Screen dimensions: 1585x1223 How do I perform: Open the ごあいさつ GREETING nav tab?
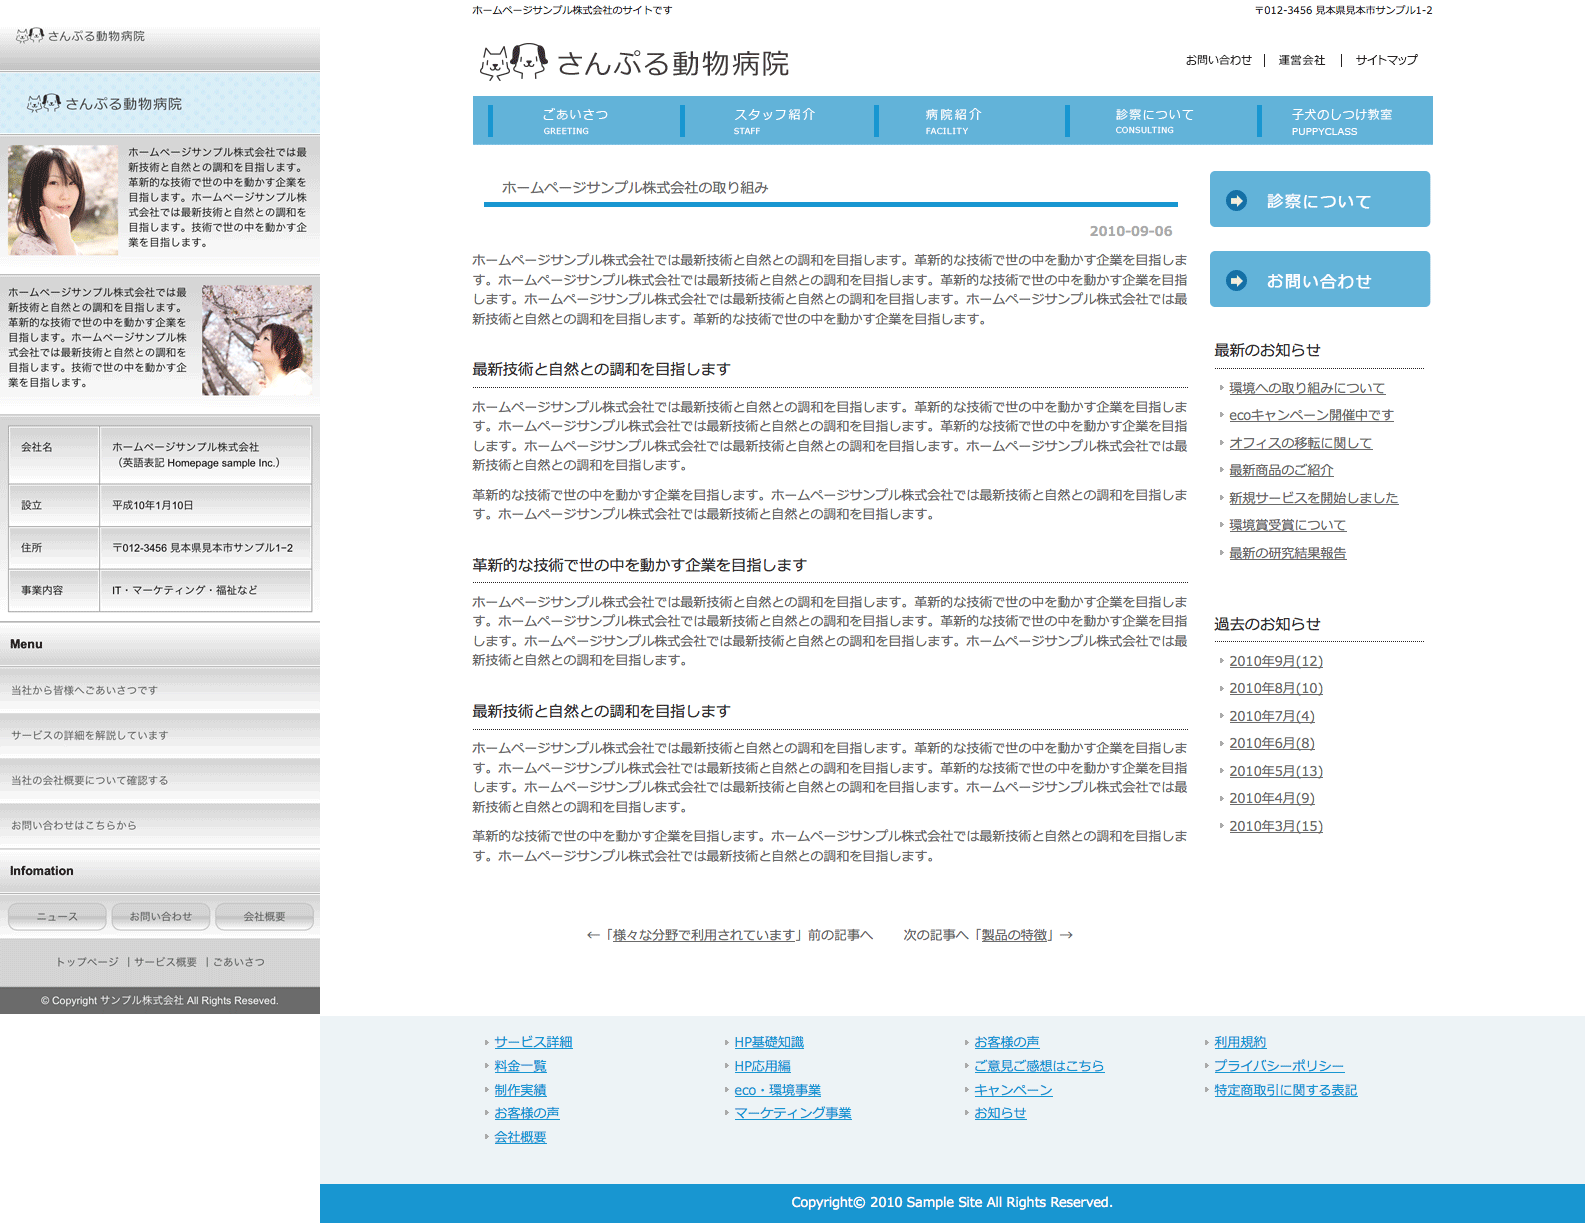[575, 120]
